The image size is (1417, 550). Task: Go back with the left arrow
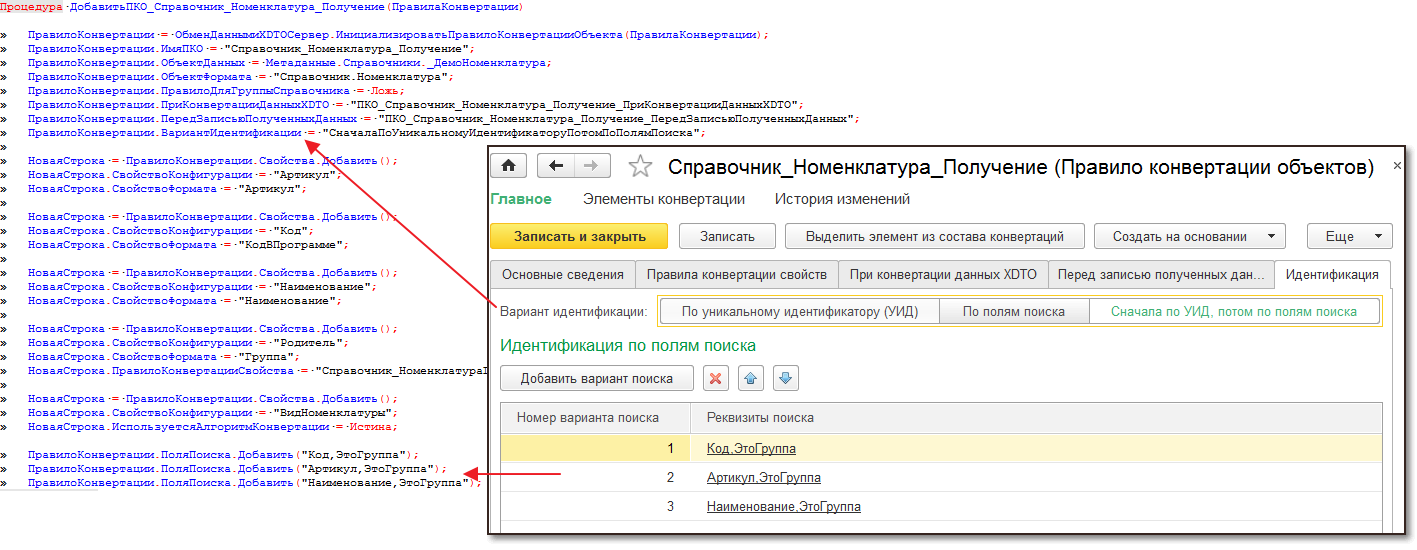point(556,166)
